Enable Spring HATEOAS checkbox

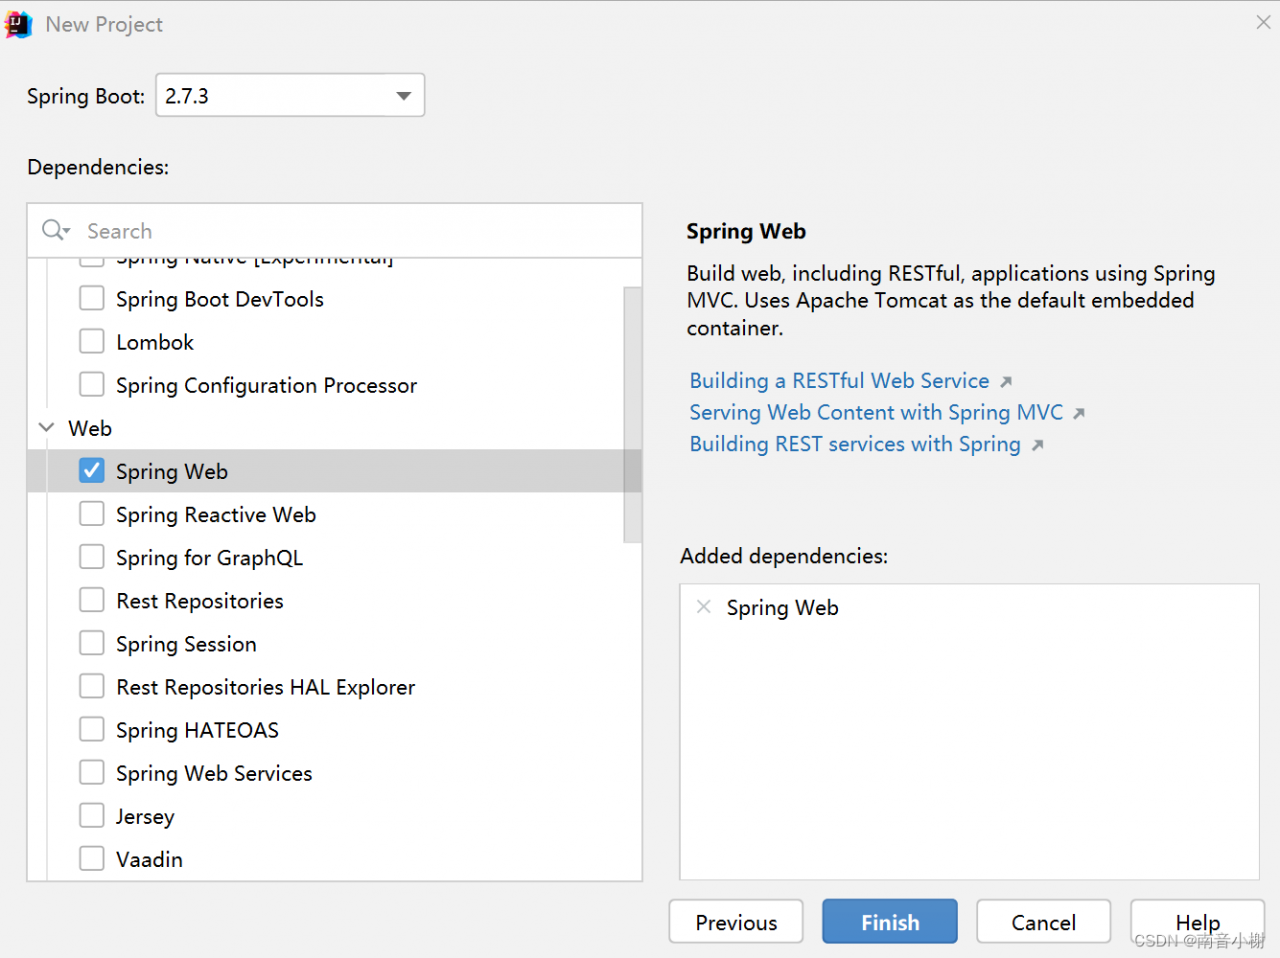[92, 729]
